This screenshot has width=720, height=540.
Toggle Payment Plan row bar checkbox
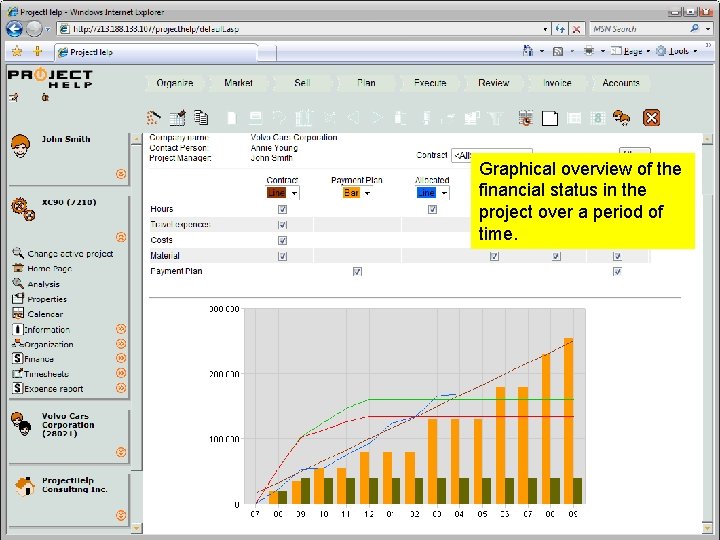coord(357,271)
